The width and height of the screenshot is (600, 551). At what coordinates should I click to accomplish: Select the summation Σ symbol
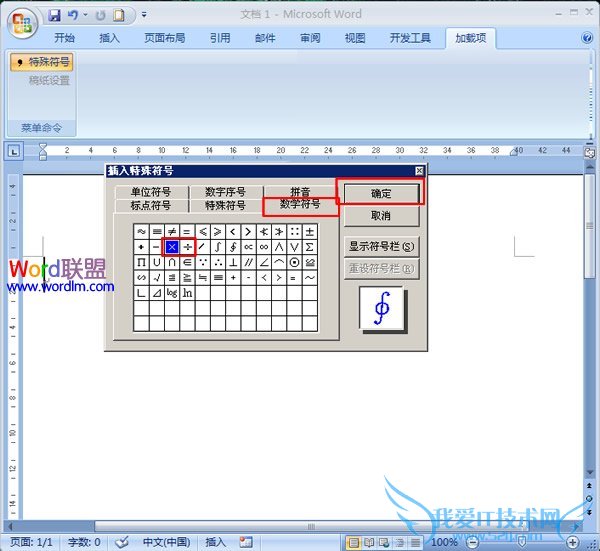click(310, 247)
